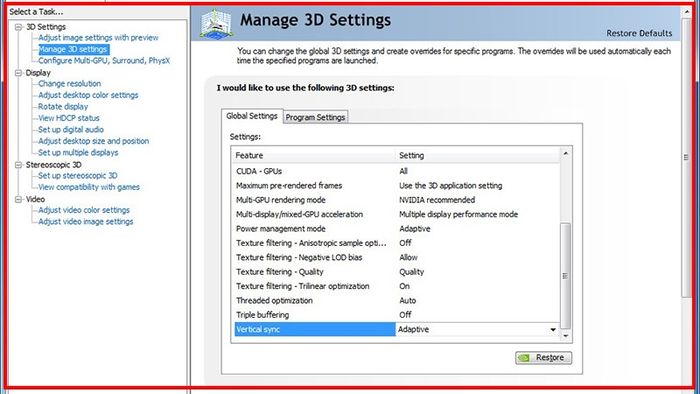This screenshot has height=394, width=700.
Task: Collapse the 3D Settings tree node
Action: pos(18,27)
